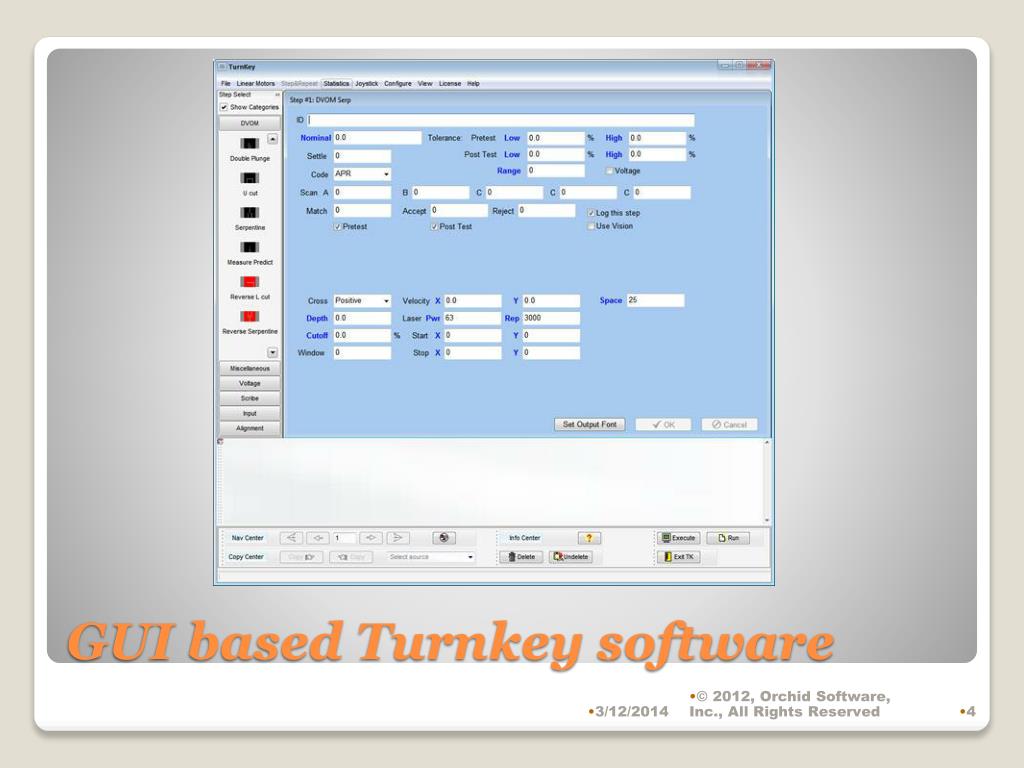
Task: Click the Set Output Font button
Action: click(589, 425)
